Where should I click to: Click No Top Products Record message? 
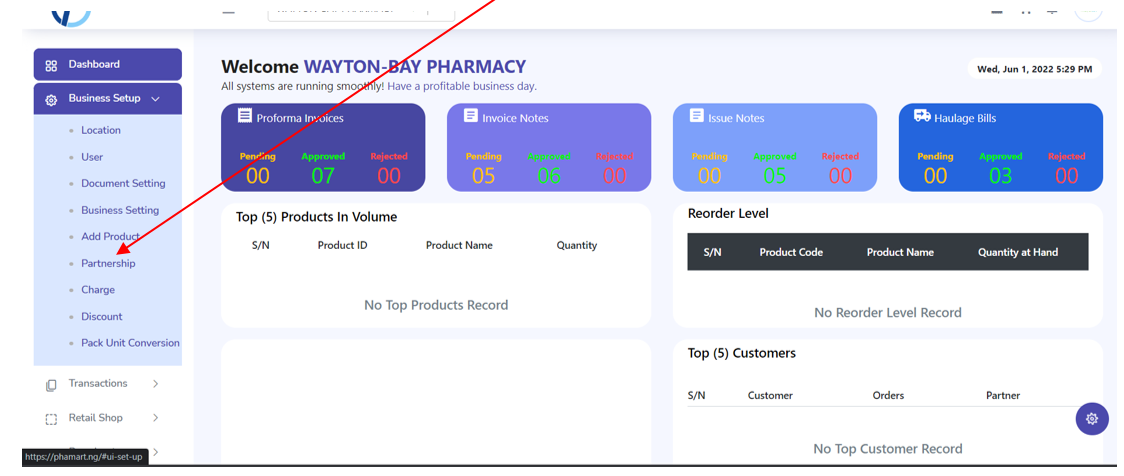436,305
